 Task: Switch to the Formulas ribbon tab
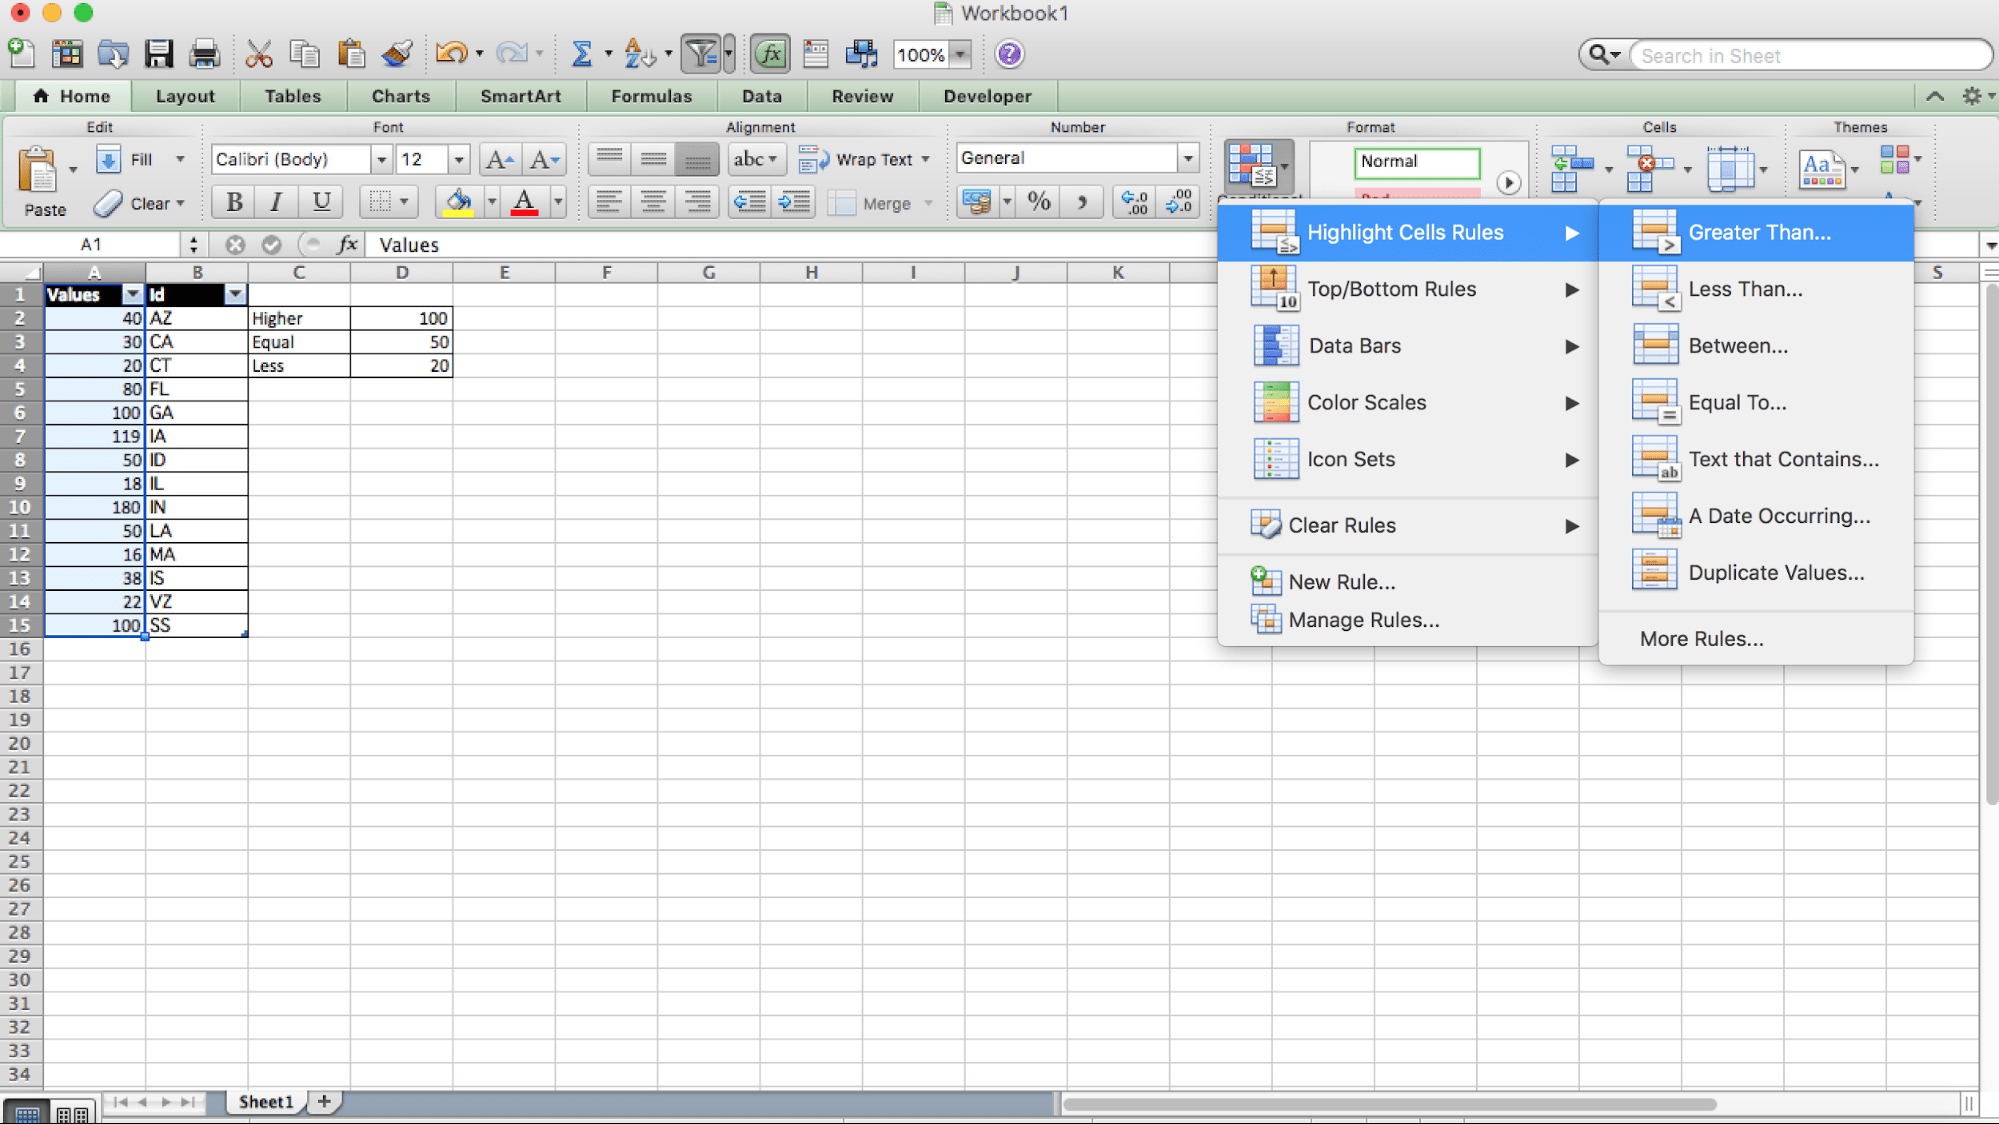click(x=651, y=96)
